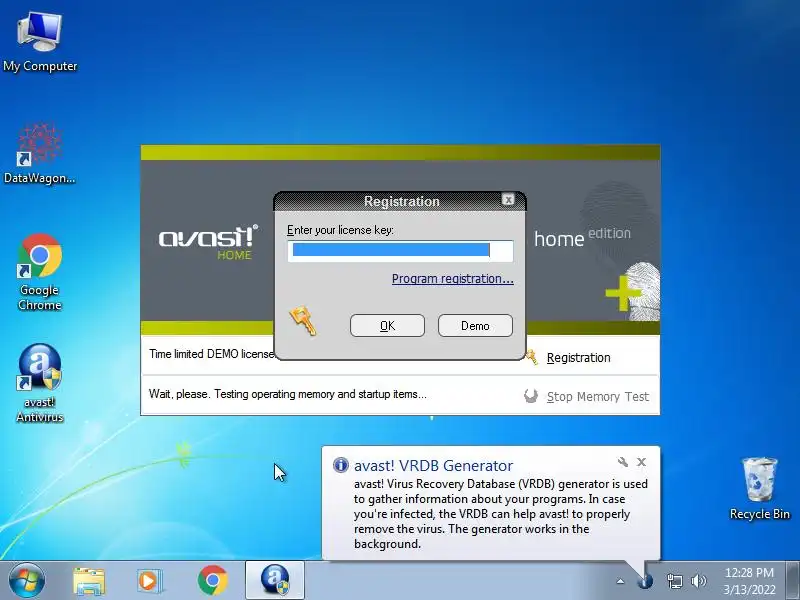Click the avast! HOME logo
Screen dimensions: 800x600
click(x=208, y=242)
